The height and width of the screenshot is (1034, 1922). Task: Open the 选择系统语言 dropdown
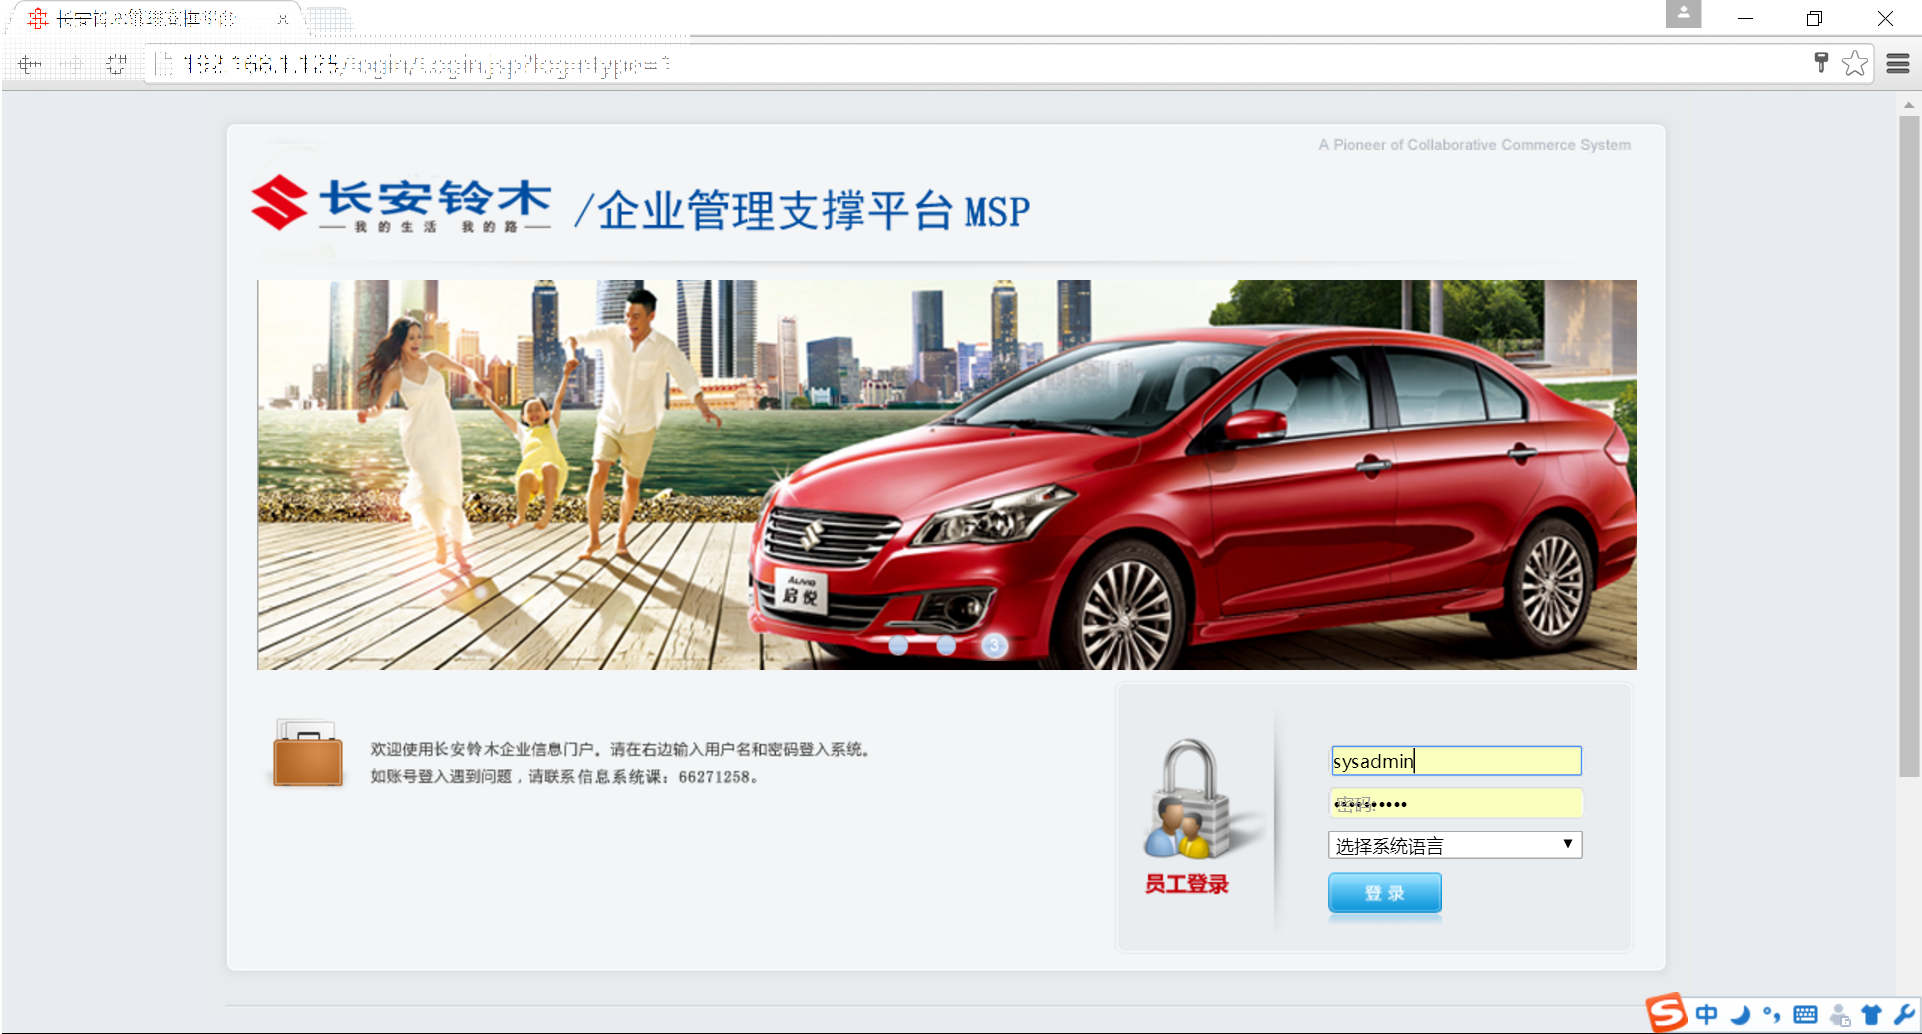coord(1455,845)
